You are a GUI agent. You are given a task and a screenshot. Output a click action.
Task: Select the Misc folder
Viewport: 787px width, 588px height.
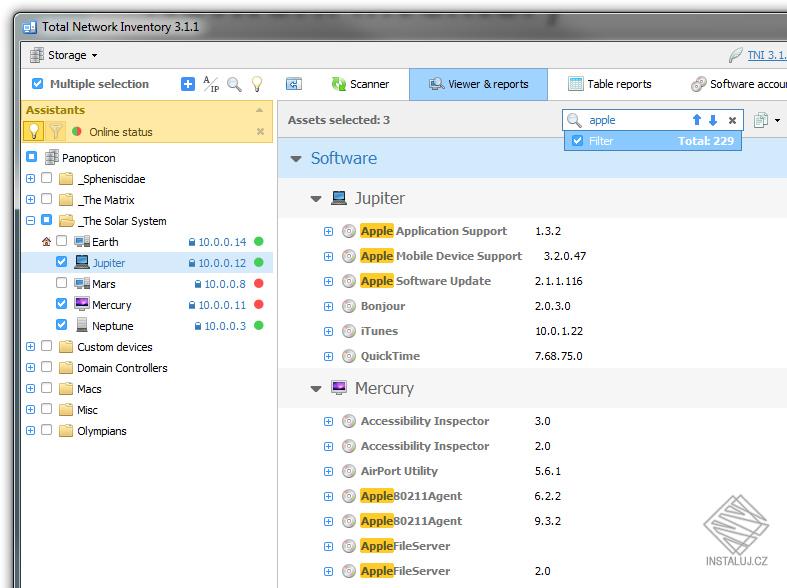(x=87, y=410)
